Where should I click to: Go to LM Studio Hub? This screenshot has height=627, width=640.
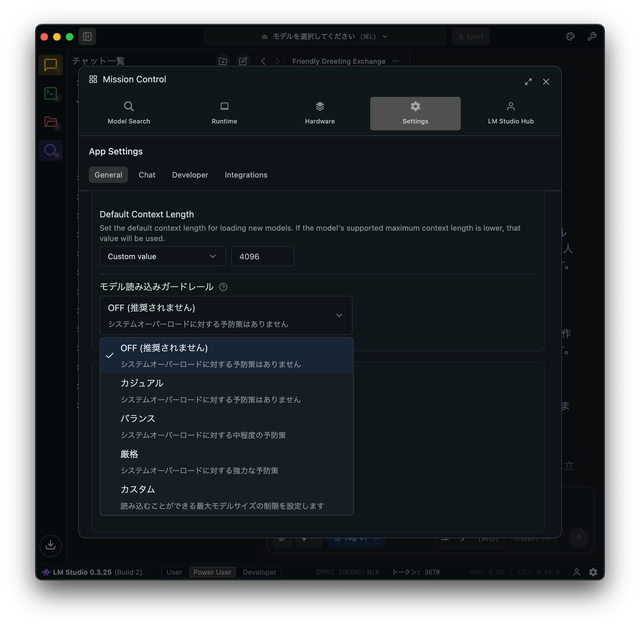[x=510, y=113]
